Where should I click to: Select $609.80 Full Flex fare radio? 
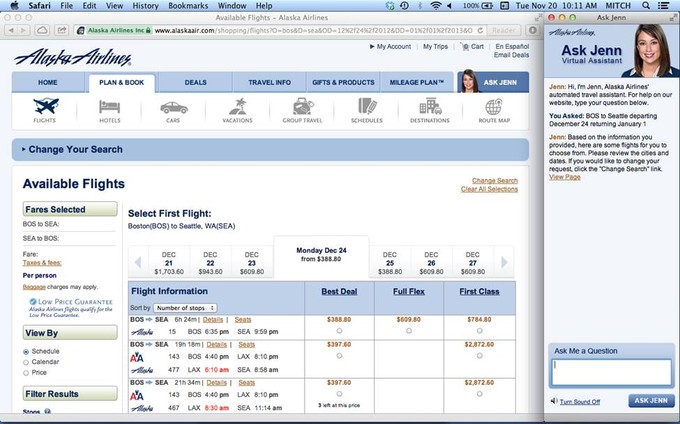[409, 331]
